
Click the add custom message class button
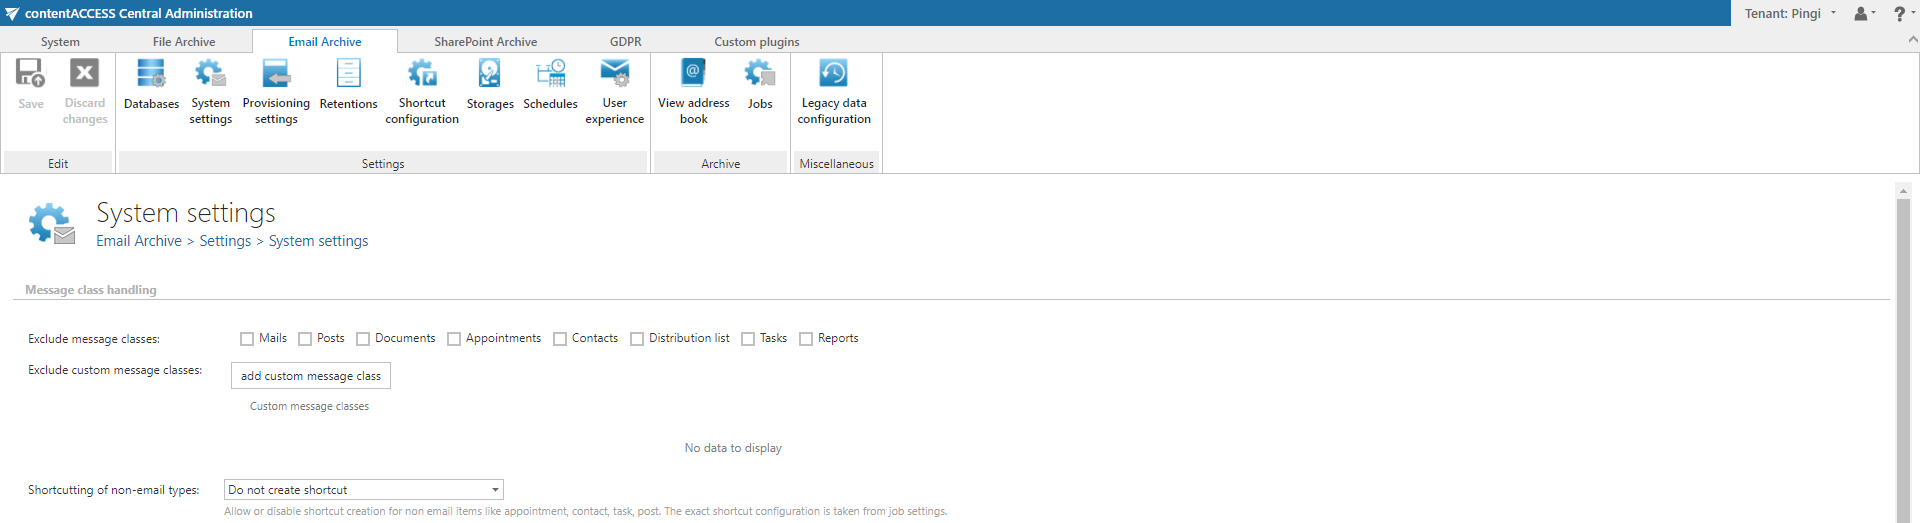point(311,376)
